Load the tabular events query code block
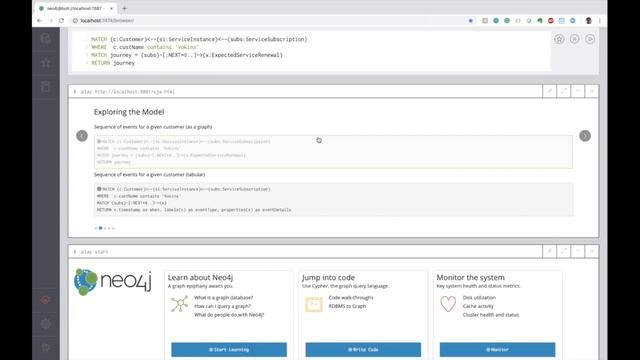 point(333,200)
